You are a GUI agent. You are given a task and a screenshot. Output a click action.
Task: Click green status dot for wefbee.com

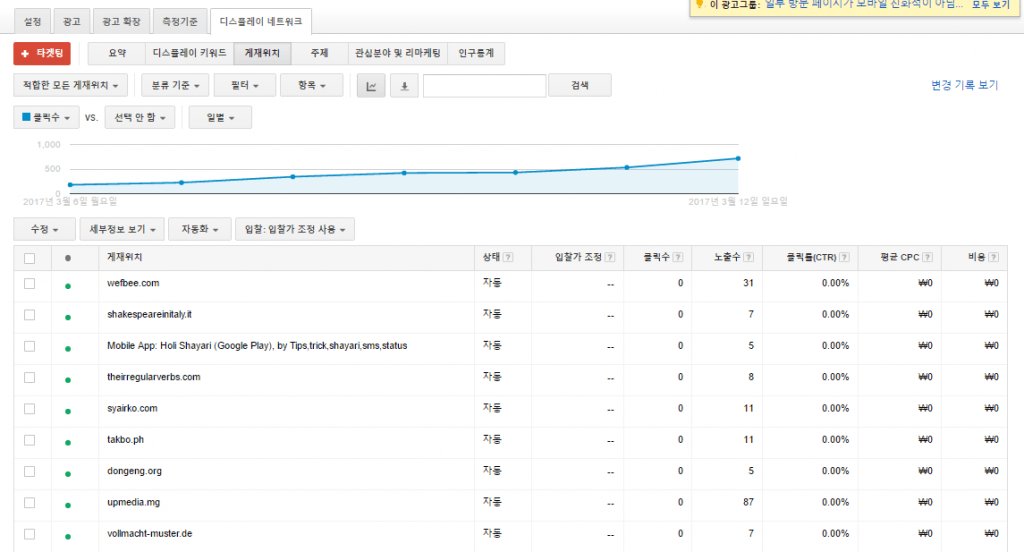click(68, 286)
